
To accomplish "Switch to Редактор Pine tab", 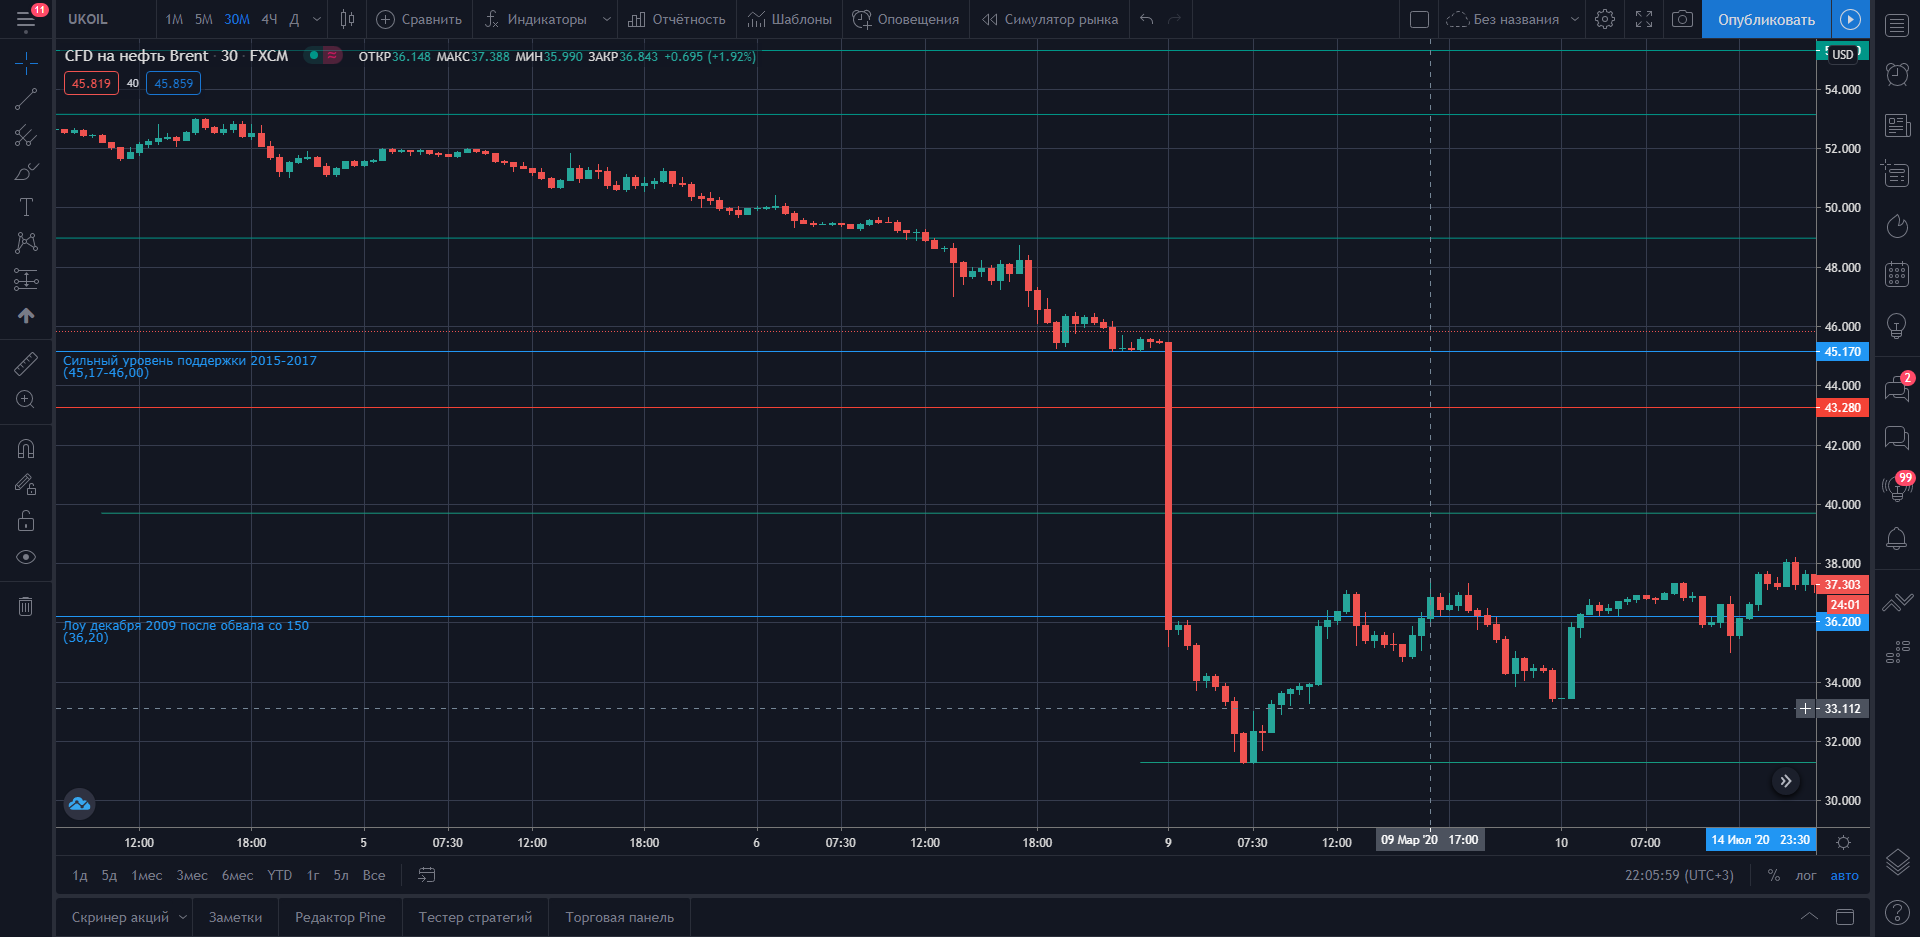I will 340,917.
